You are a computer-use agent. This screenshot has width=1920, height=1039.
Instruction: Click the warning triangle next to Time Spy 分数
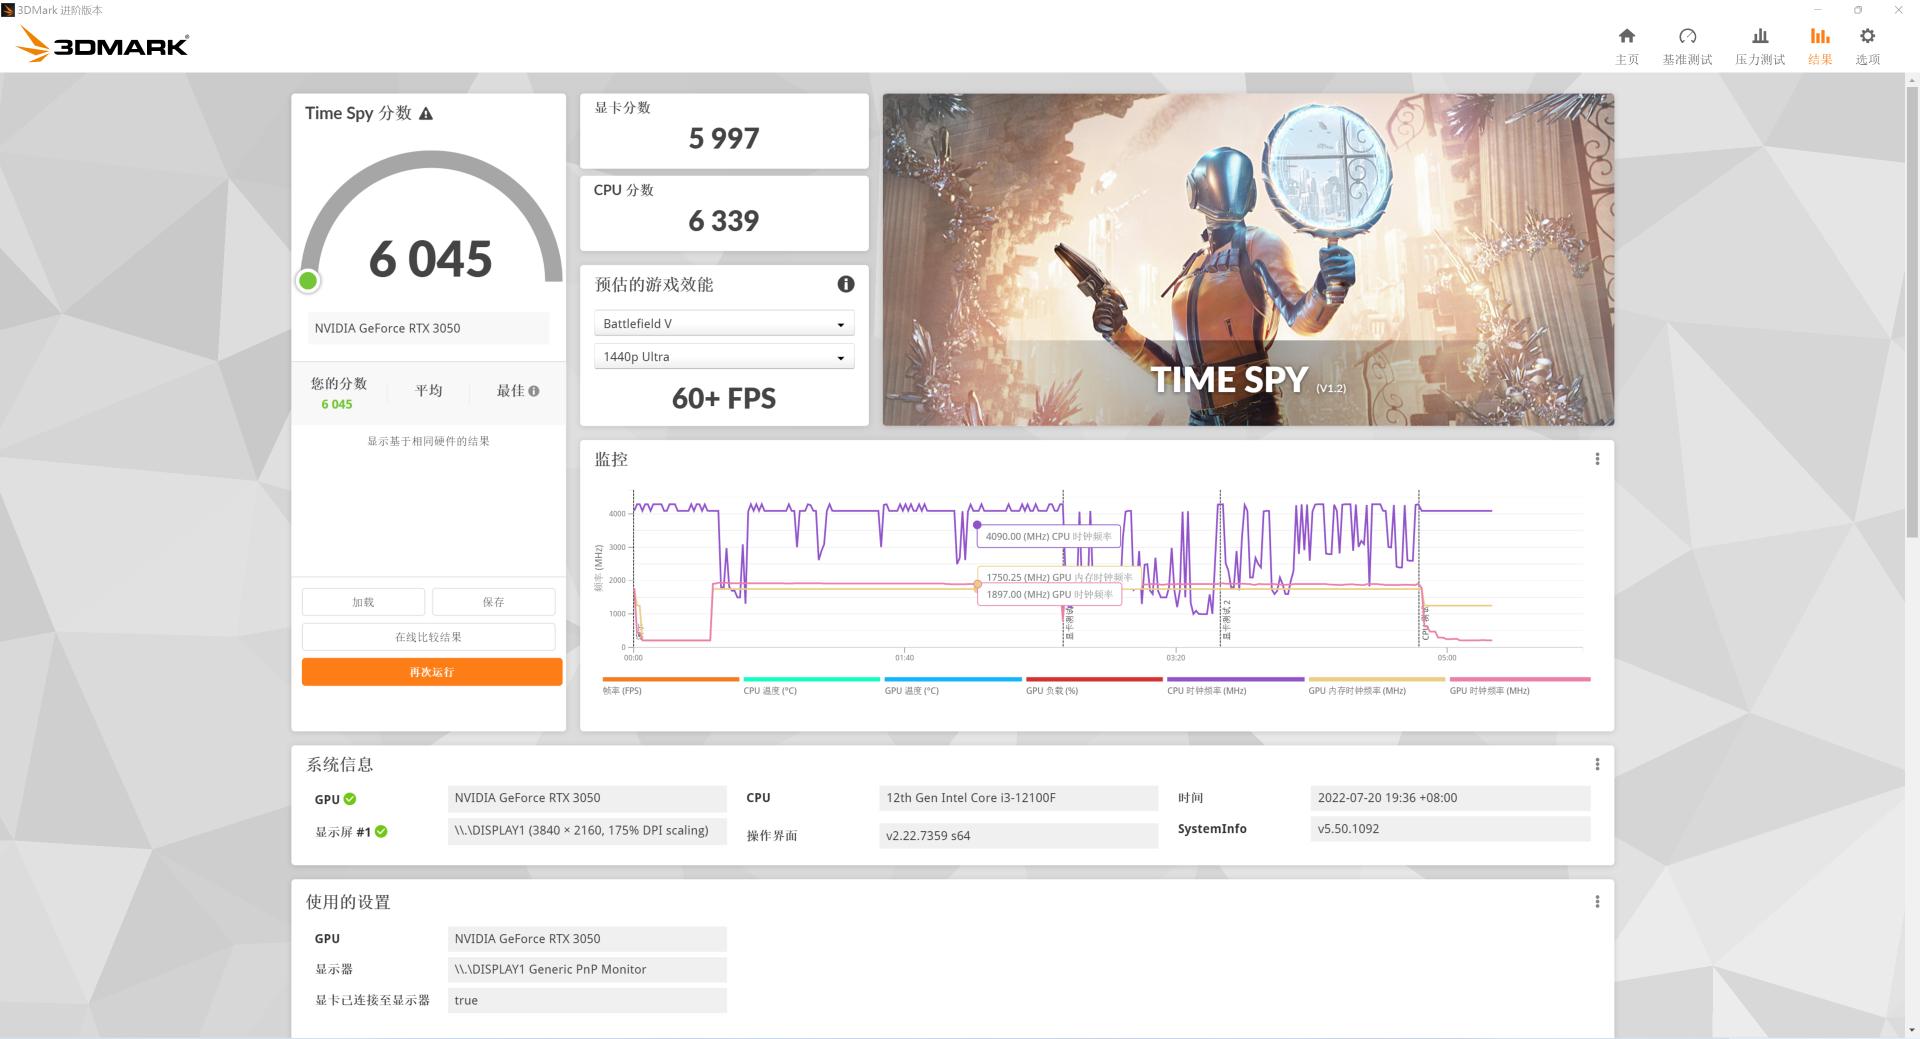tap(426, 113)
